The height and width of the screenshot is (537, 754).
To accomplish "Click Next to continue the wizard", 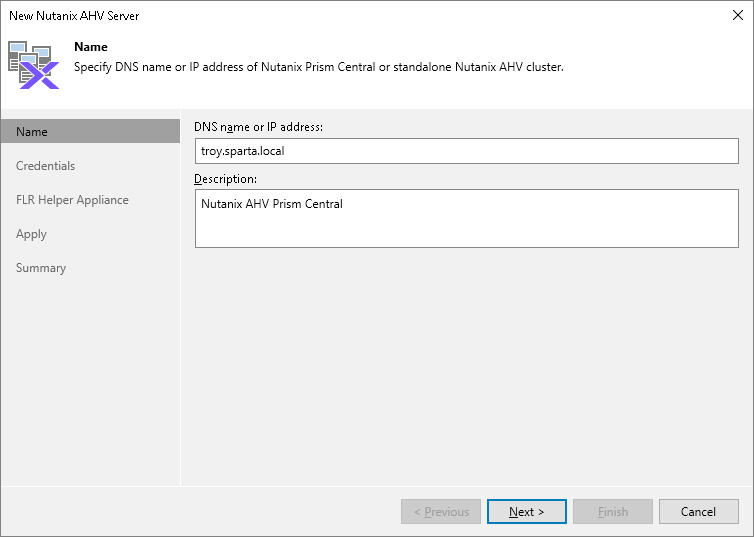I will [526, 512].
